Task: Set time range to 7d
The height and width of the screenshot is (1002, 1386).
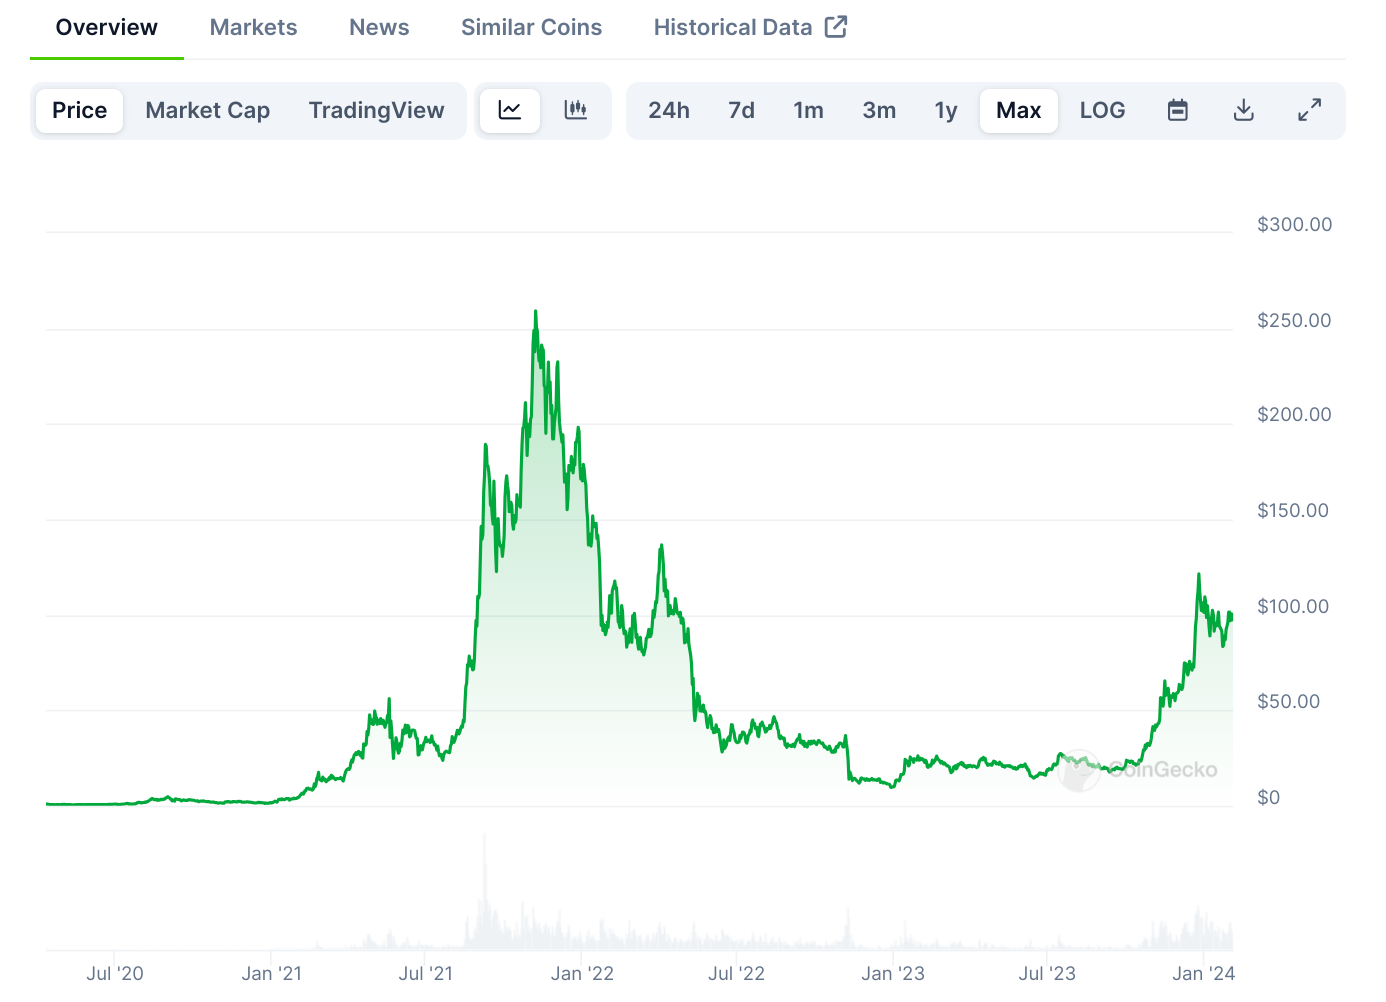Action: 741,110
